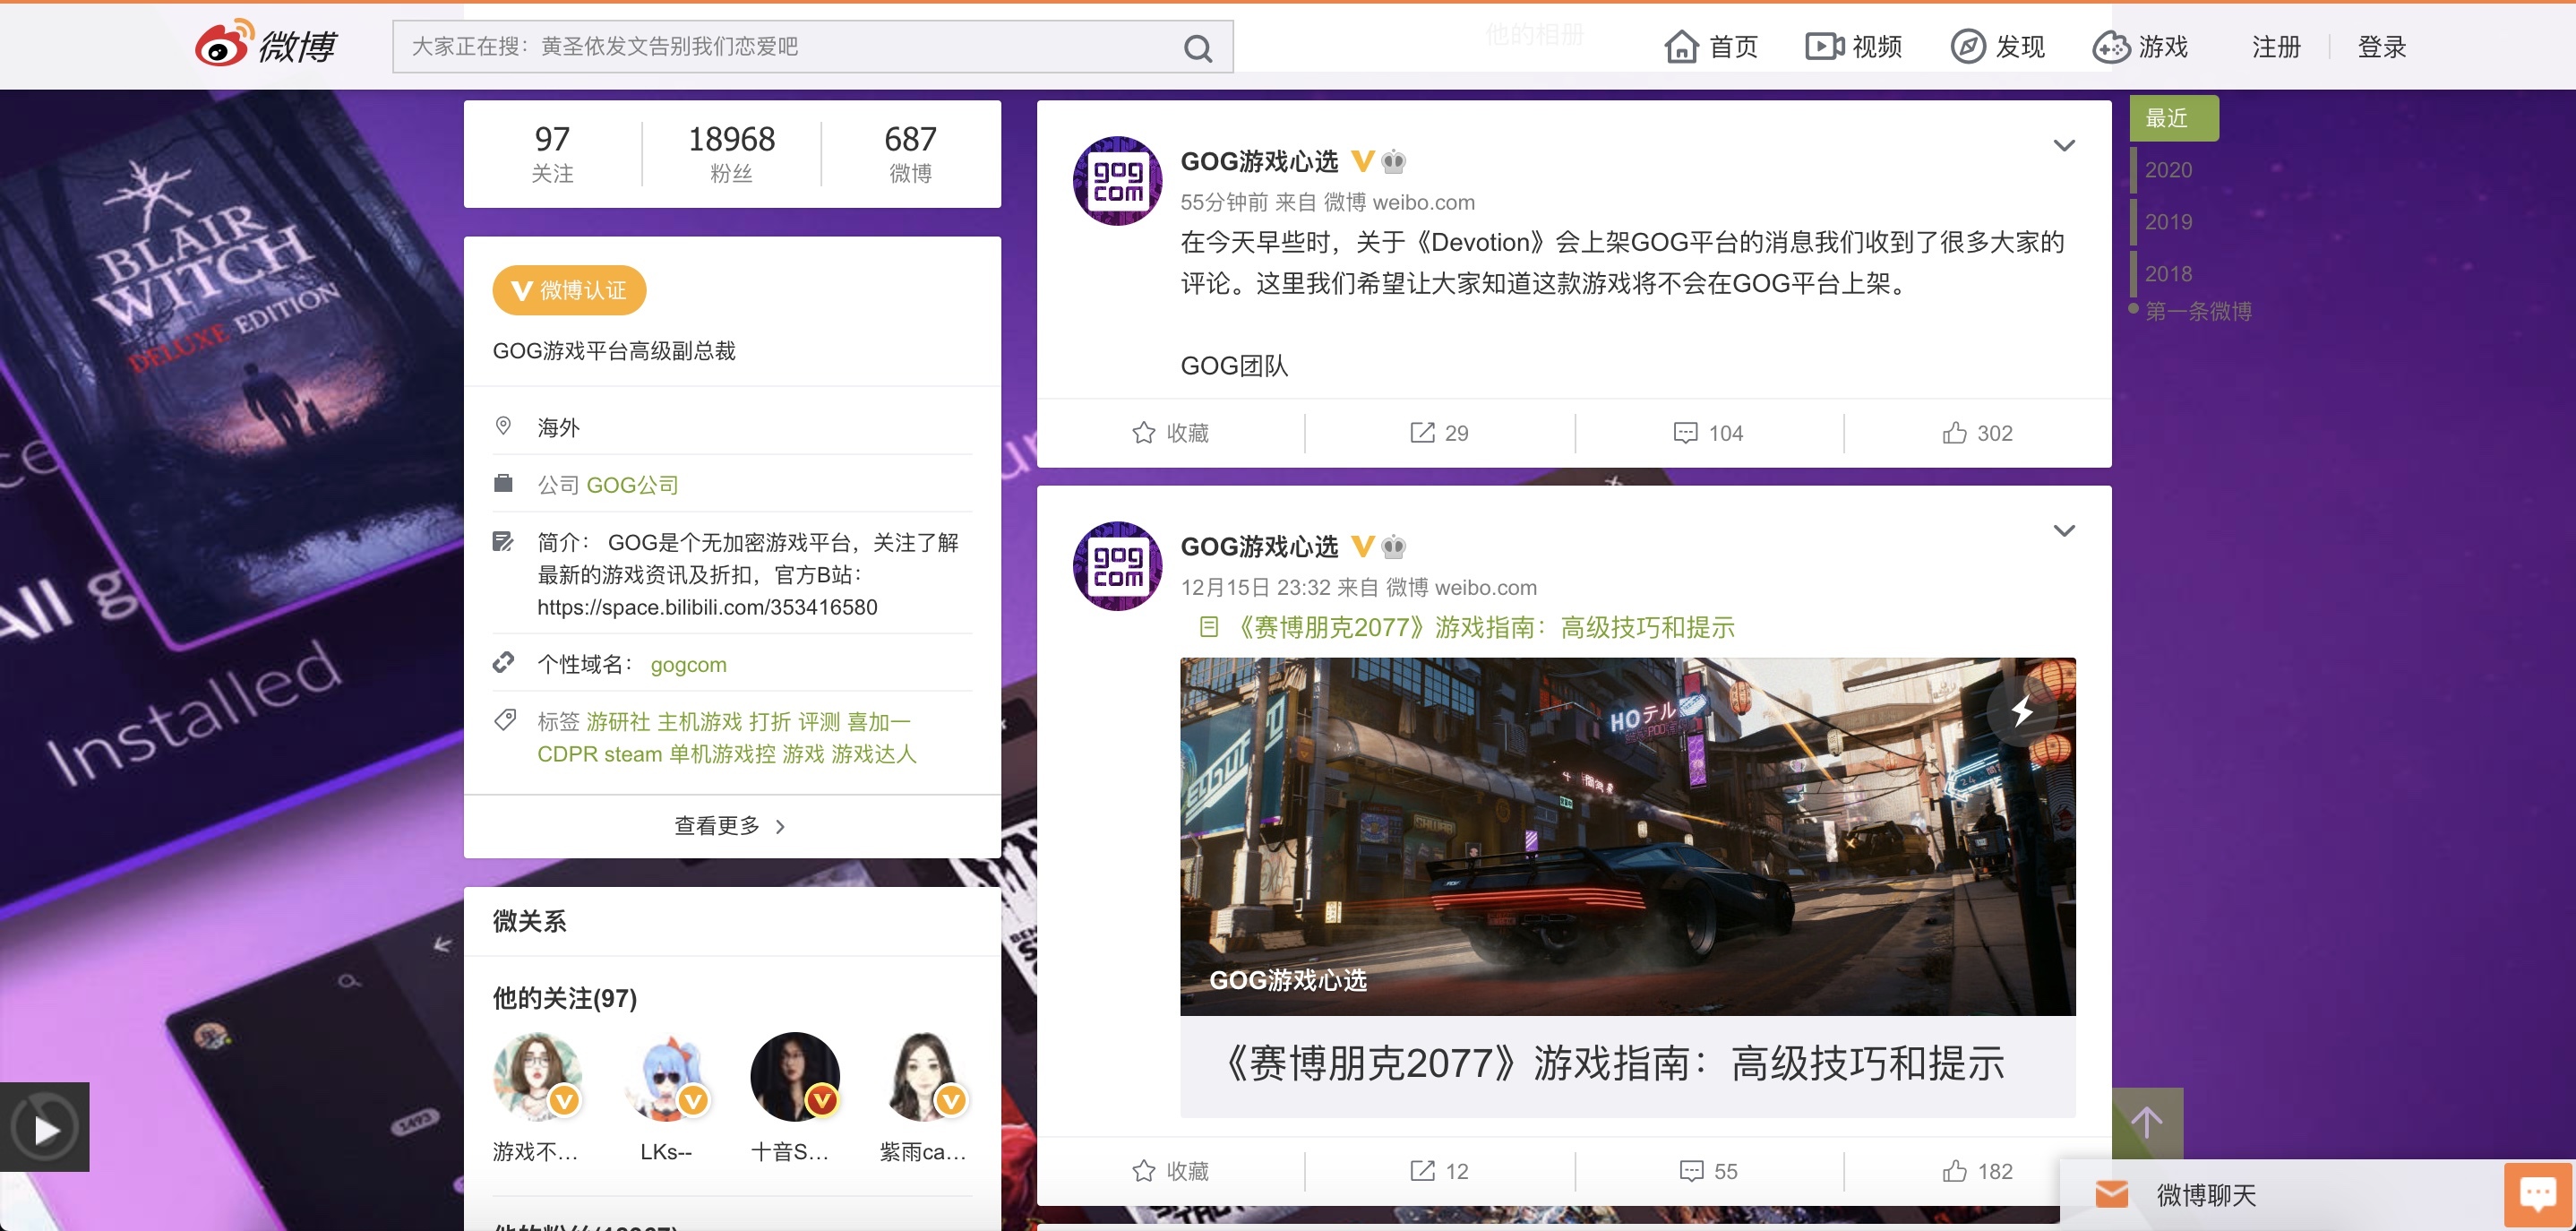
Task: Click the GOG游戏心选 username on the Devotion post
Action: pyautogui.click(x=1259, y=161)
